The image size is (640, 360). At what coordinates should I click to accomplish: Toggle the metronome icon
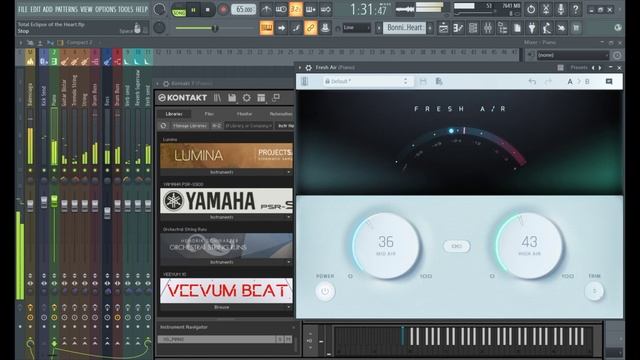pos(266,9)
